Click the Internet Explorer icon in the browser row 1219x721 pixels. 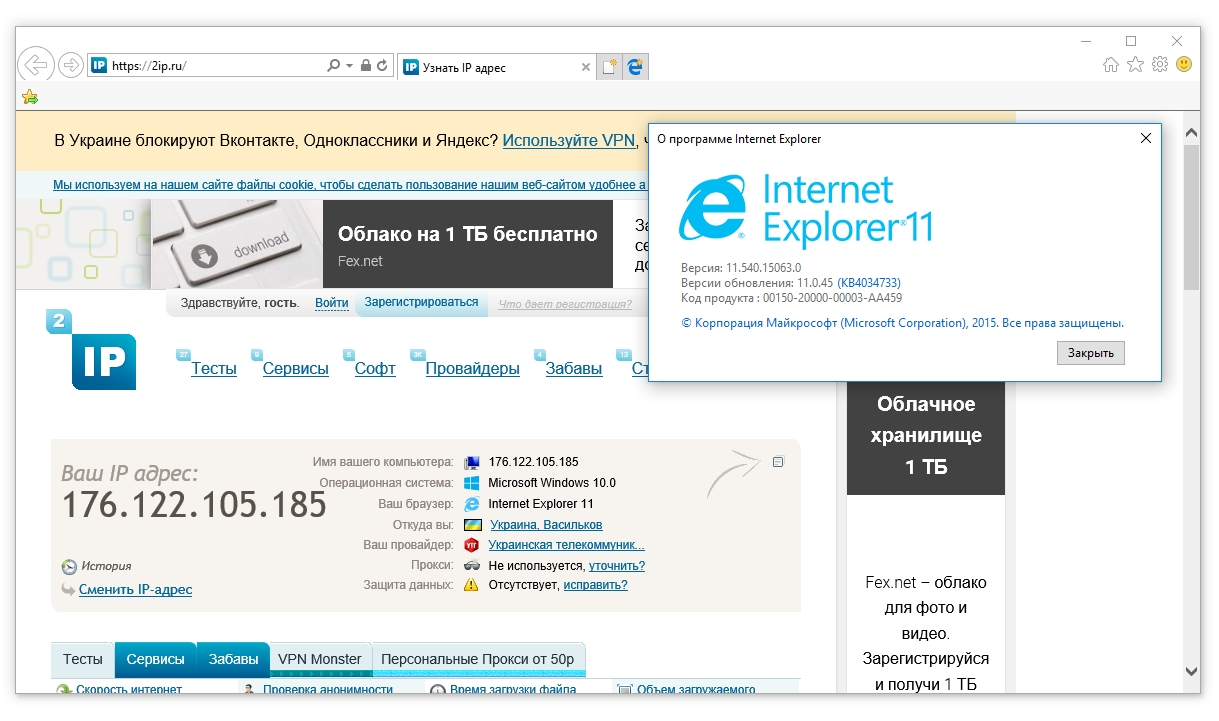tap(472, 504)
